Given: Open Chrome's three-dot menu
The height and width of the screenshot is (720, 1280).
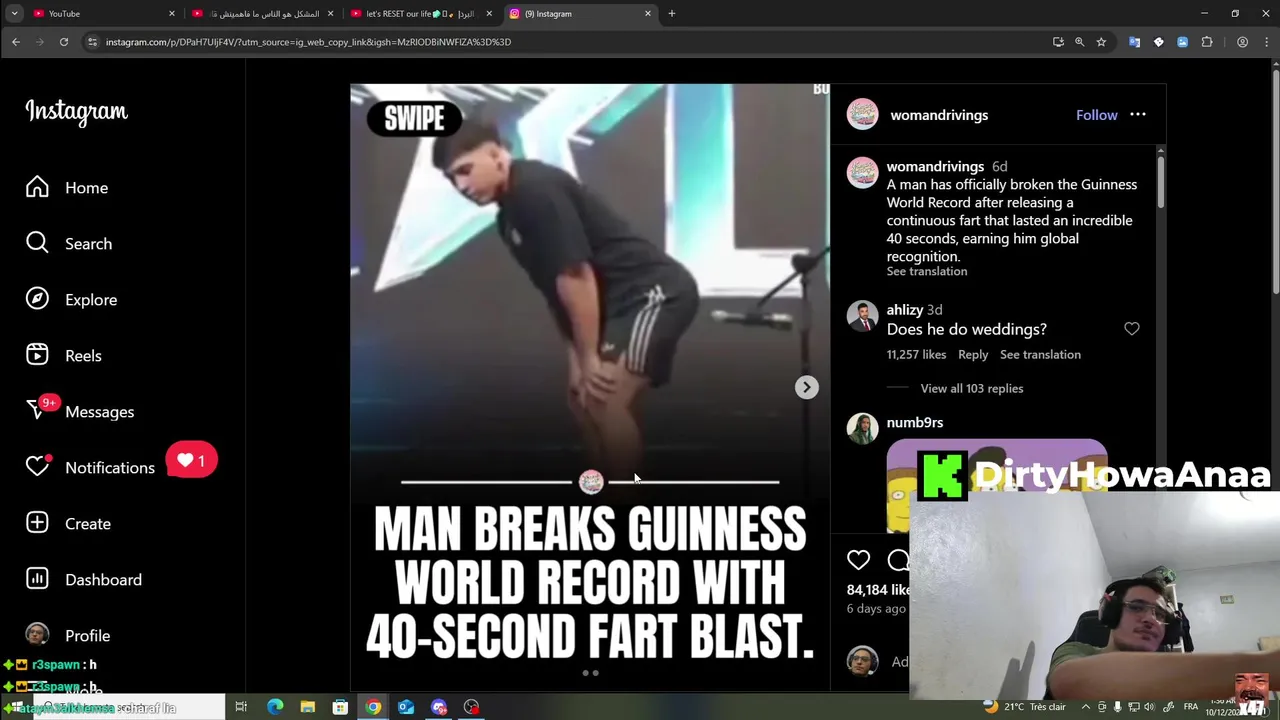Looking at the screenshot, I should pos(1265,42).
